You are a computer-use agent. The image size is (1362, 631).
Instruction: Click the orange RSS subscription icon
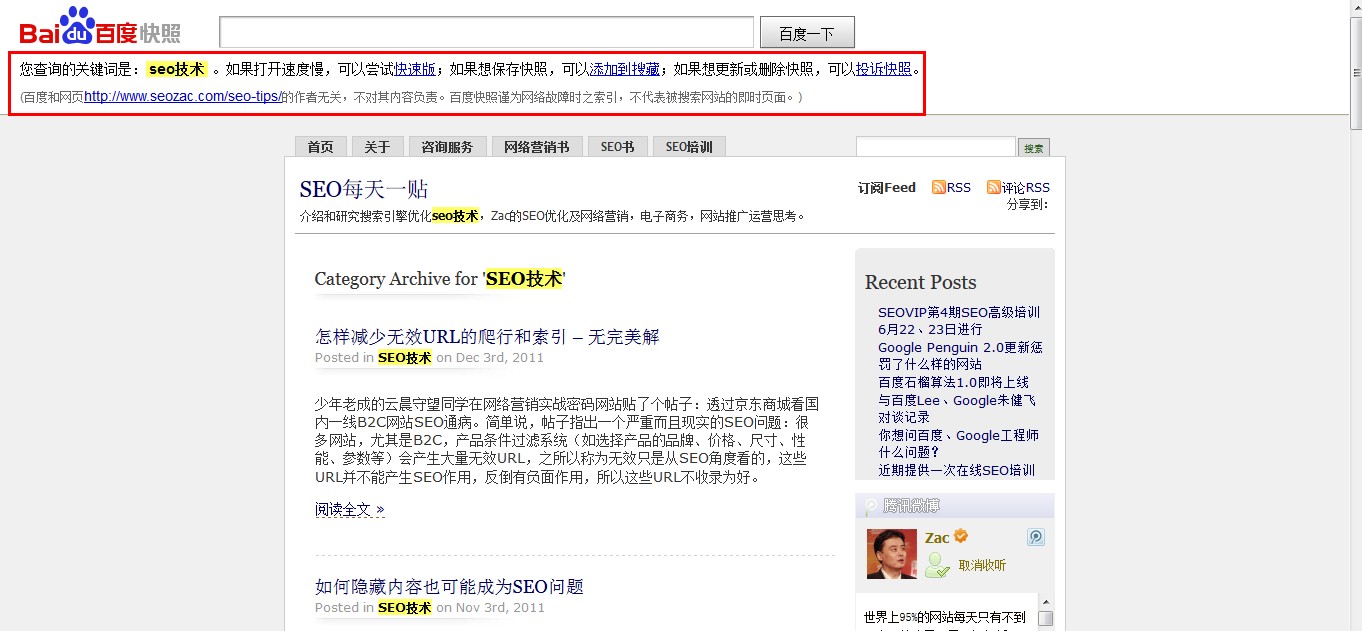939,187
